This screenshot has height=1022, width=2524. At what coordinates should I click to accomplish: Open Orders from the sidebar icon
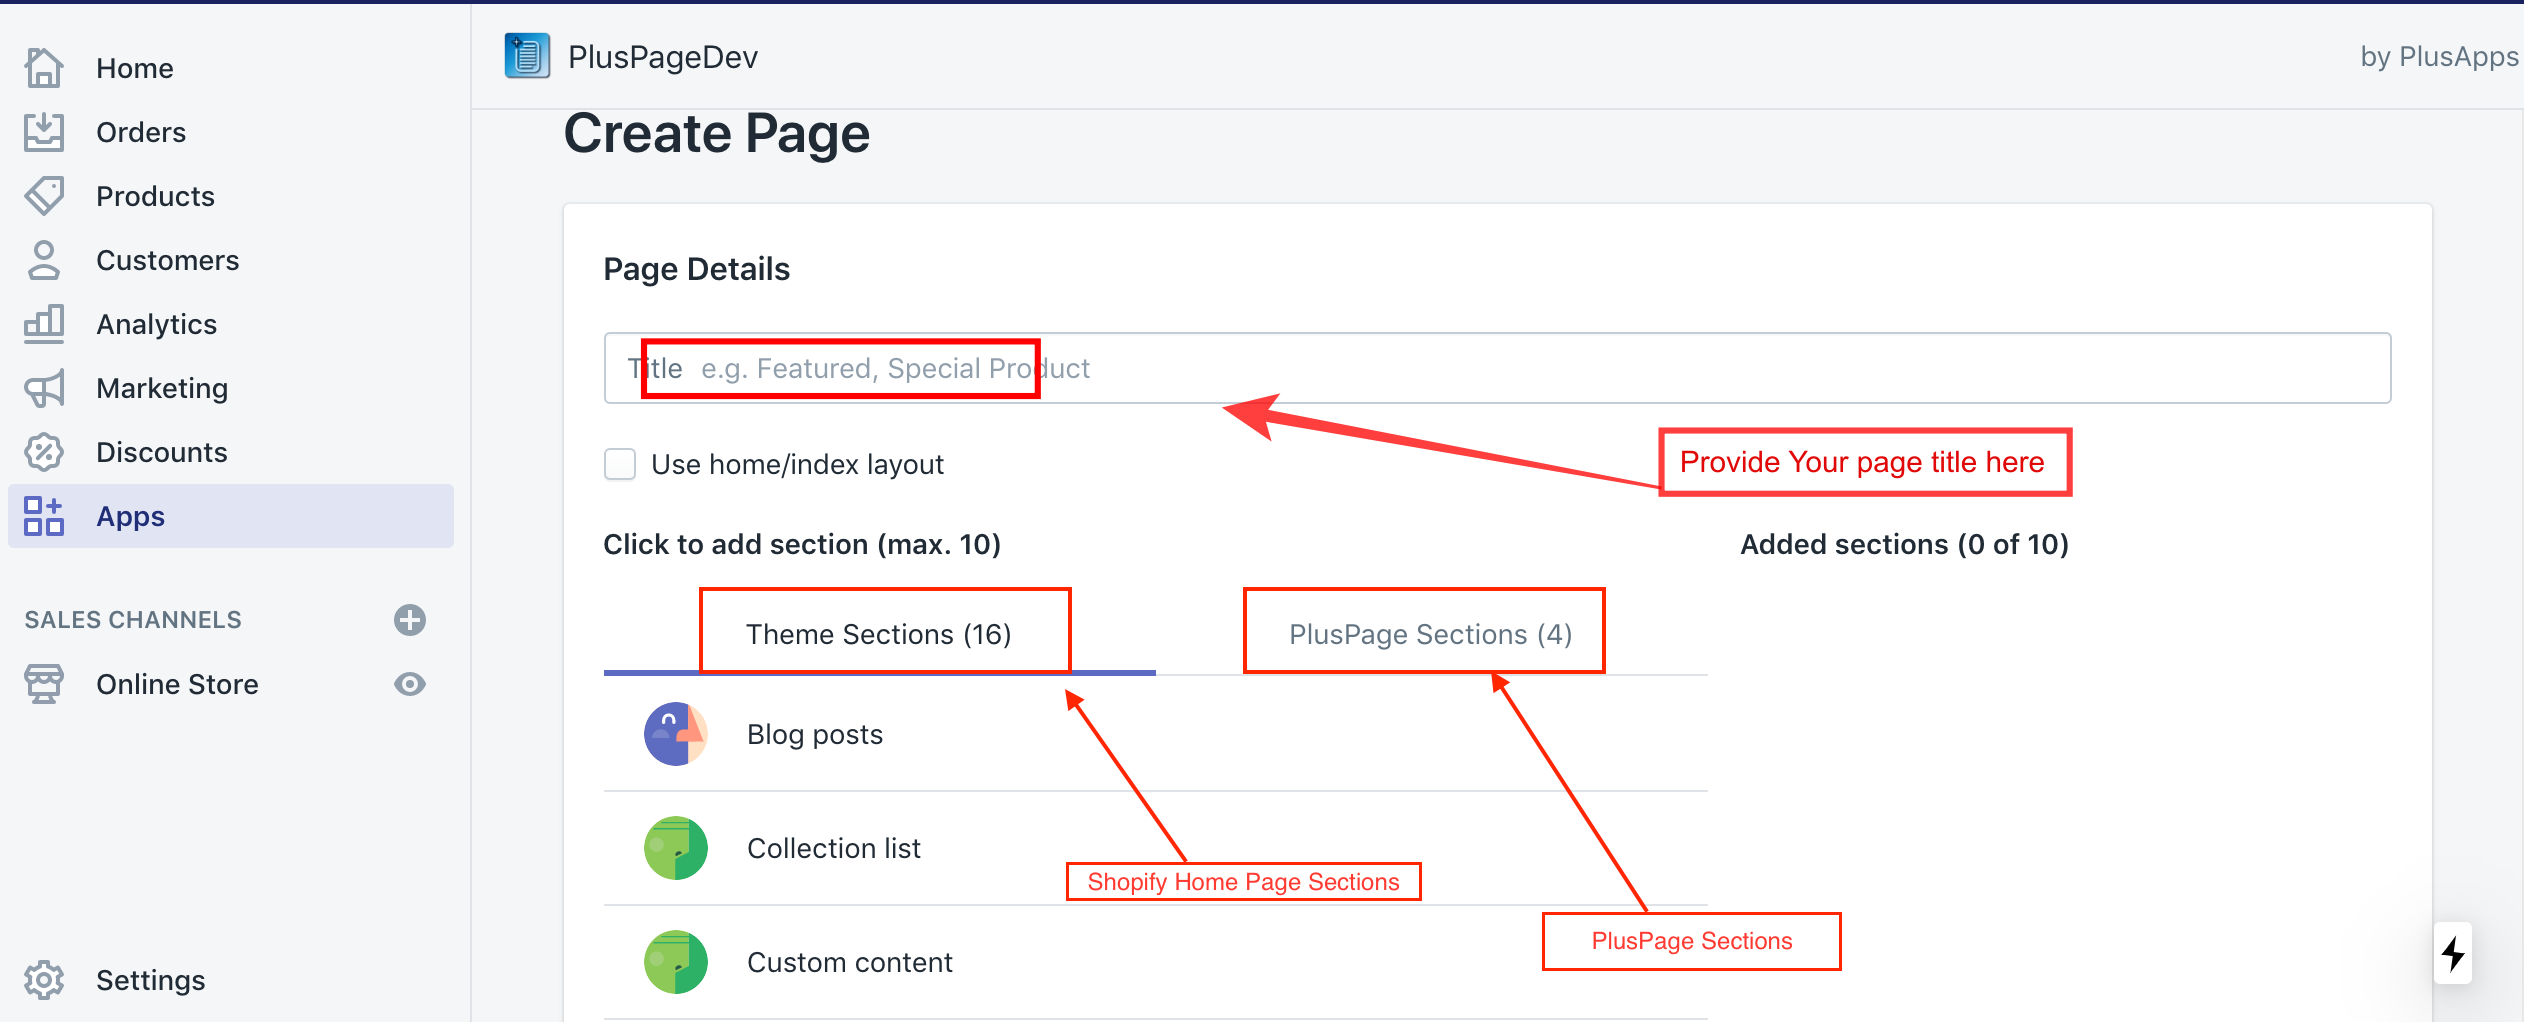[x=44, y=132]
